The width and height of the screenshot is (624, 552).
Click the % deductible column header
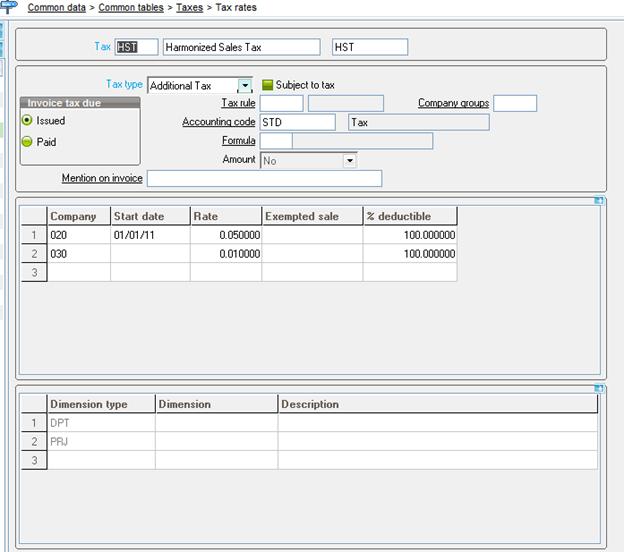(410, 216)
